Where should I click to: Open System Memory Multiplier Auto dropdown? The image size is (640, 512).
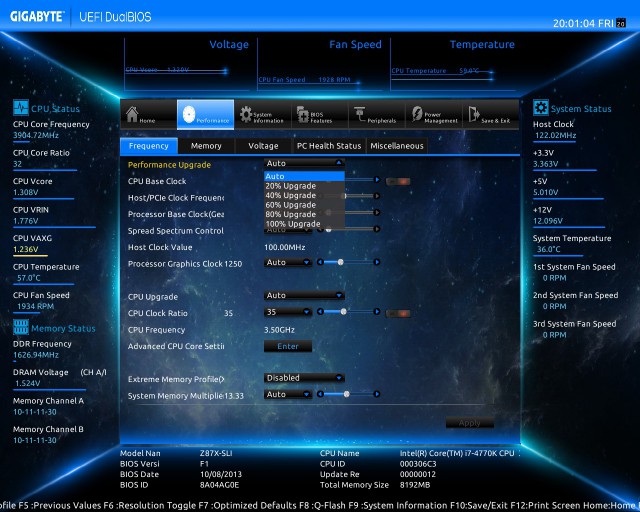288,394
